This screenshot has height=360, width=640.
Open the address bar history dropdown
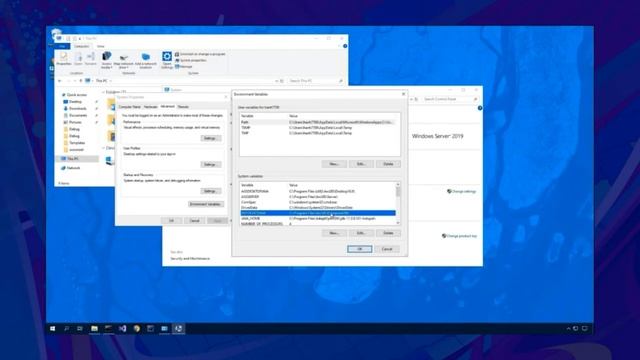(x=276, y=81)
